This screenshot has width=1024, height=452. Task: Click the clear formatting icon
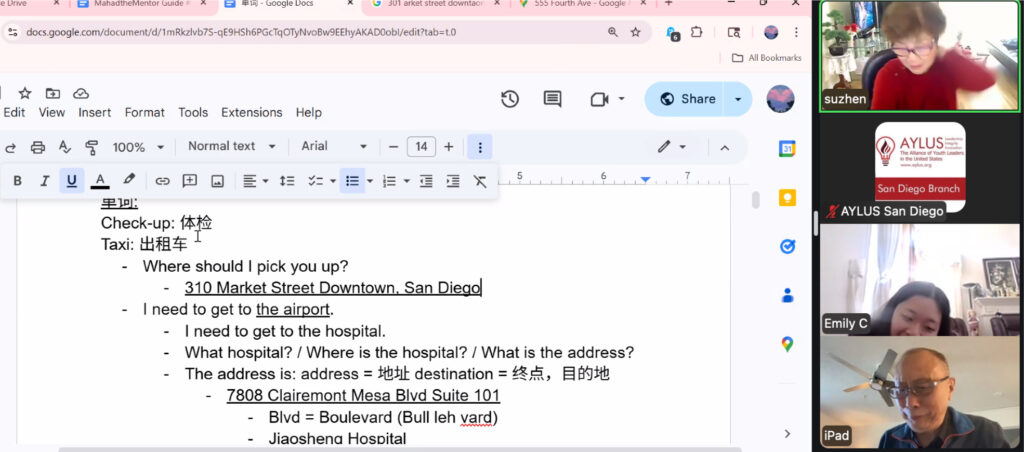pyautogui.click(x=480, y=181)
